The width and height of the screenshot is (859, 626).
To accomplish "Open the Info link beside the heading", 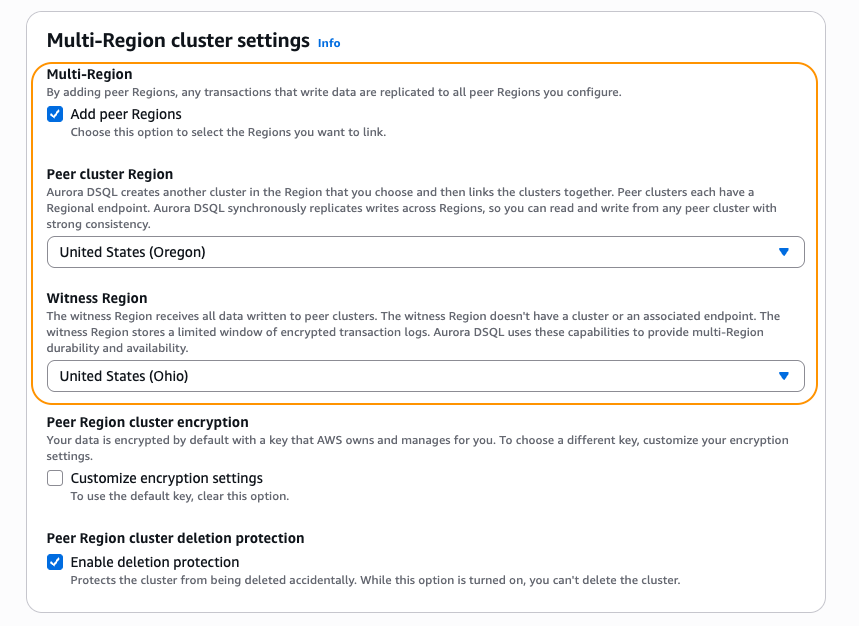I will click(x=328, y=43).
